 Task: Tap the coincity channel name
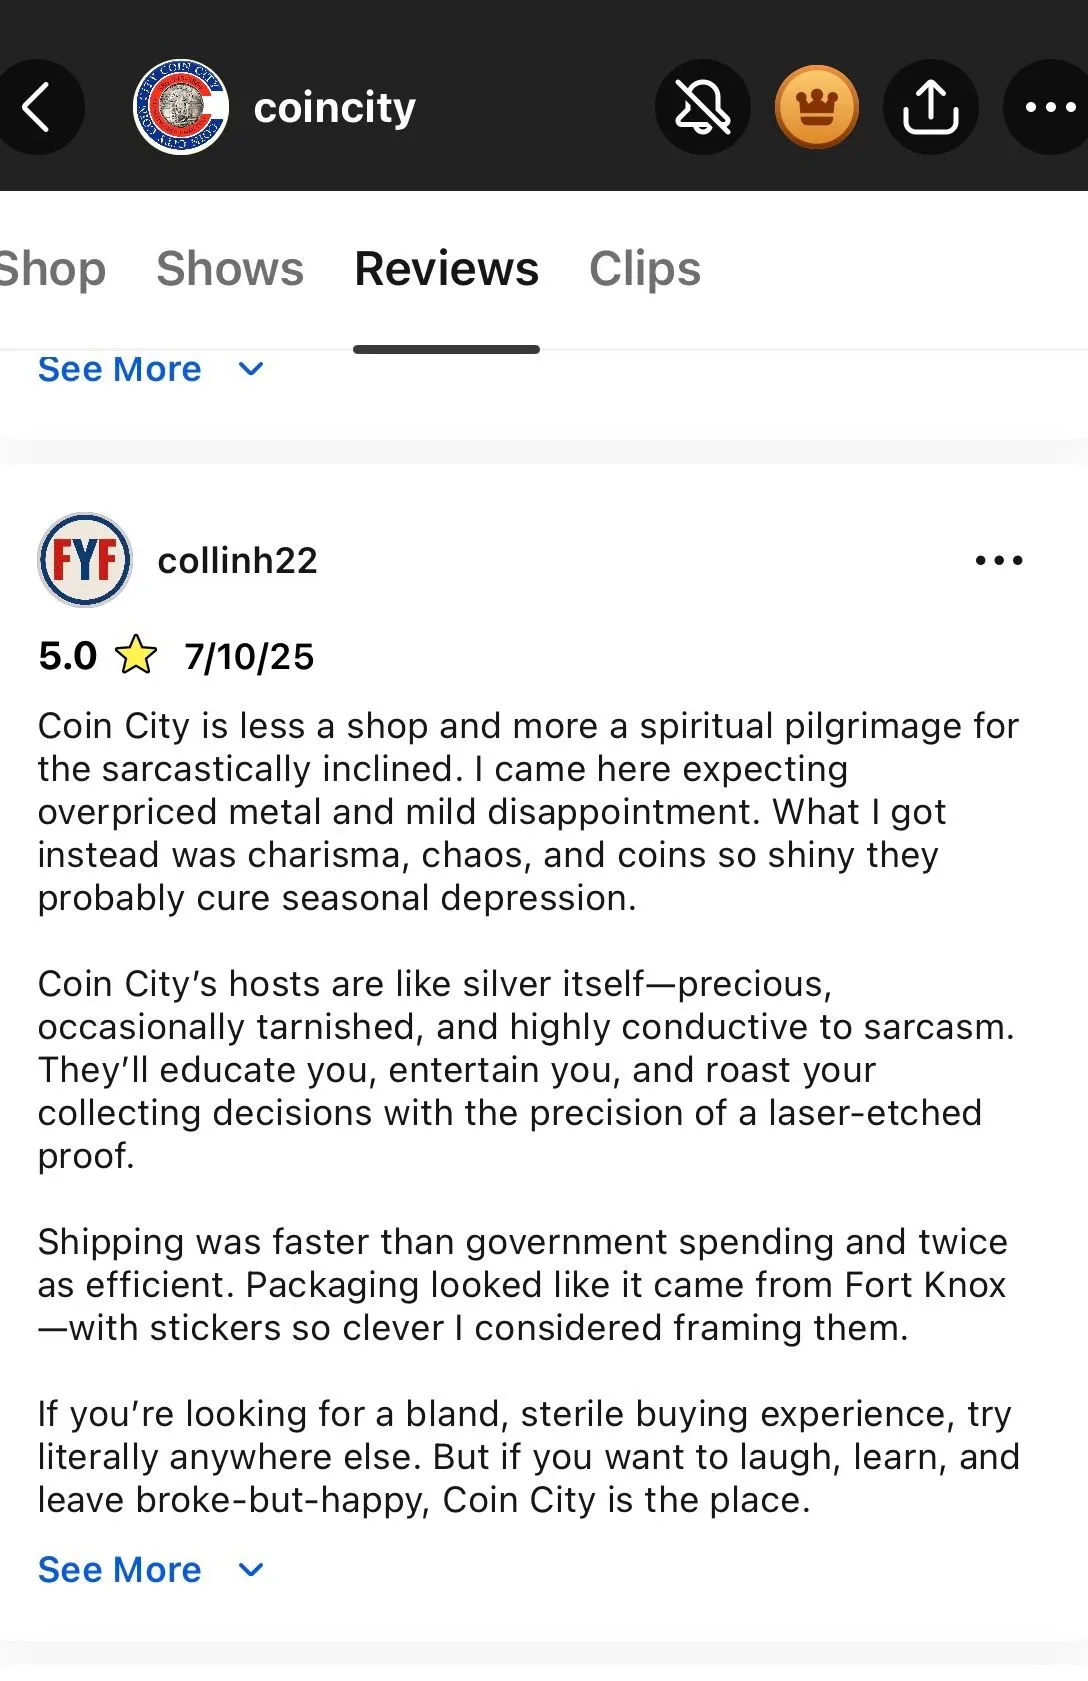click(x=335, y=108)
